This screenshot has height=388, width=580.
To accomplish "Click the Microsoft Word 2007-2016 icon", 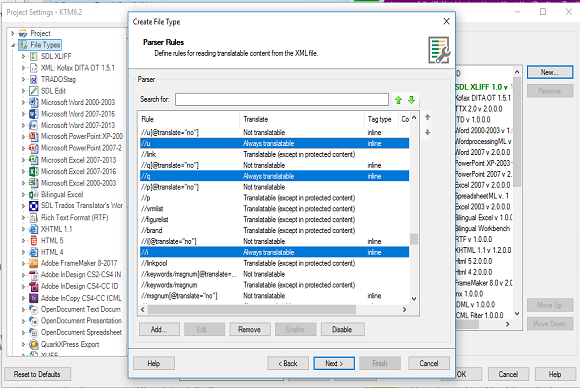I will (x=34, y=114).
